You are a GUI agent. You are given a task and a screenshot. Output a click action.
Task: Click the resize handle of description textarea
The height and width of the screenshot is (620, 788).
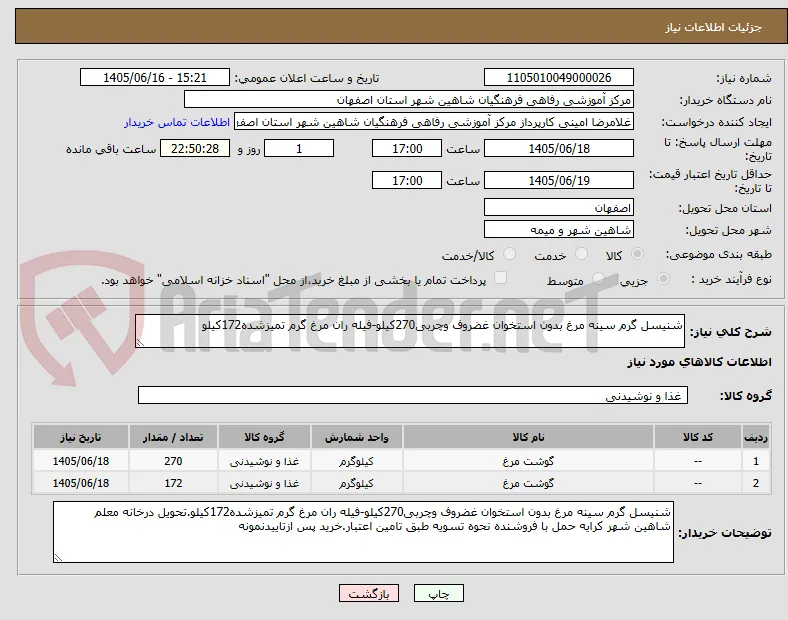pyautogui.click(x=140, y=342)
